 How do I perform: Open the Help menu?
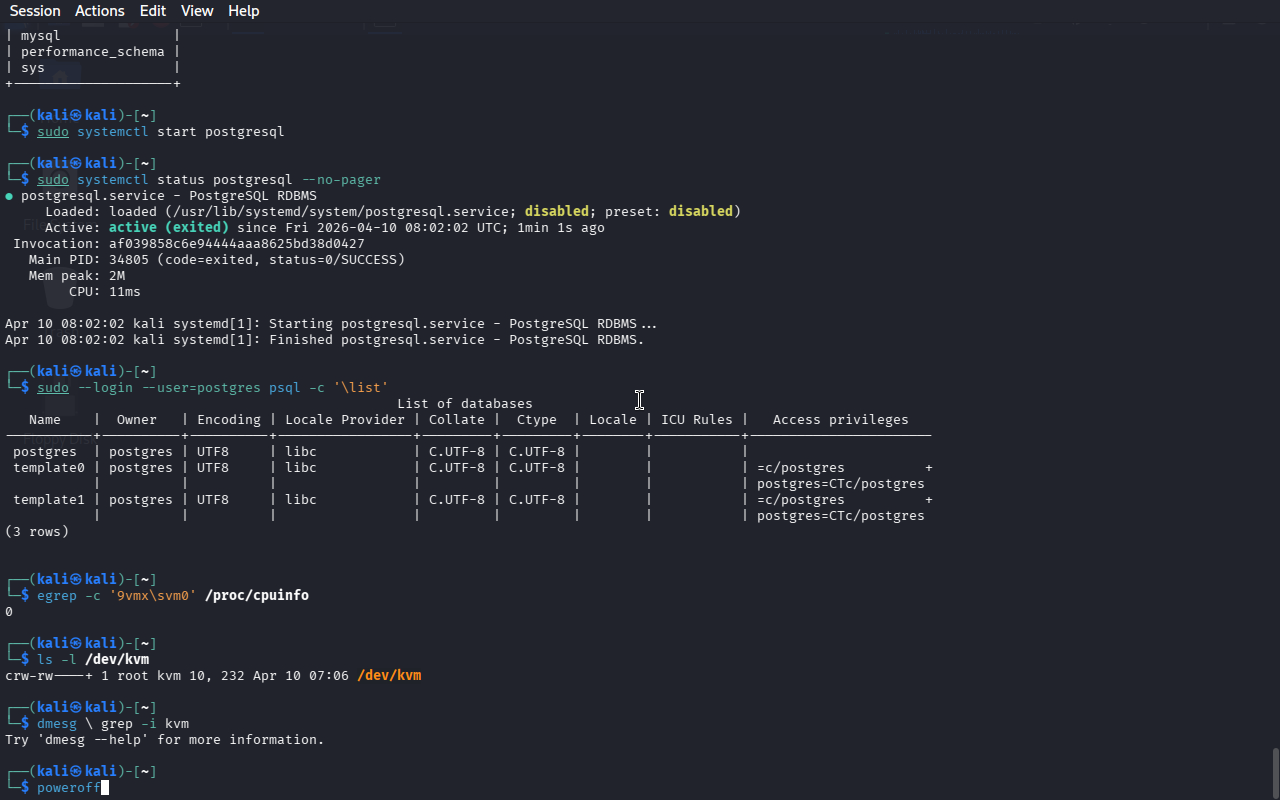pyautogui.click(x=243, y=11)
